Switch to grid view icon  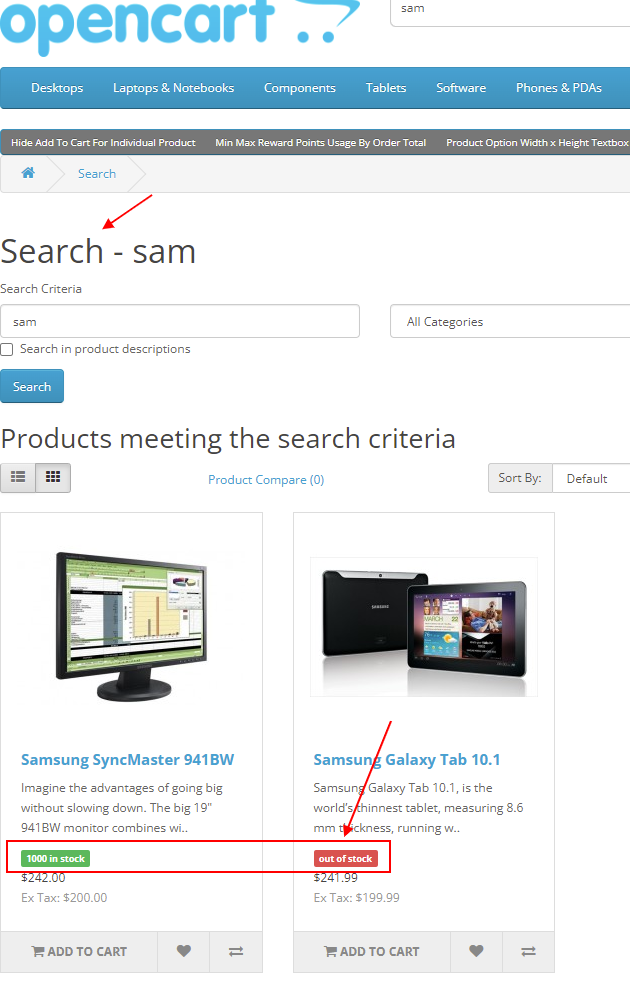53,478
